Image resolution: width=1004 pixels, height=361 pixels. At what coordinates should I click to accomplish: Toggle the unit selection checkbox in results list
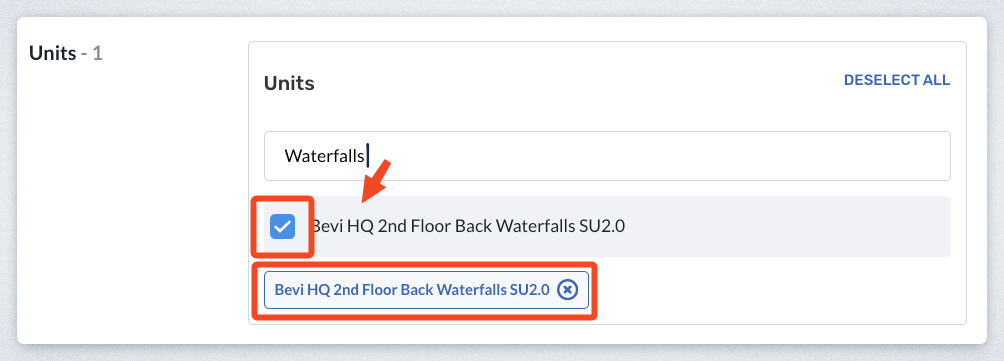[282, 227]
